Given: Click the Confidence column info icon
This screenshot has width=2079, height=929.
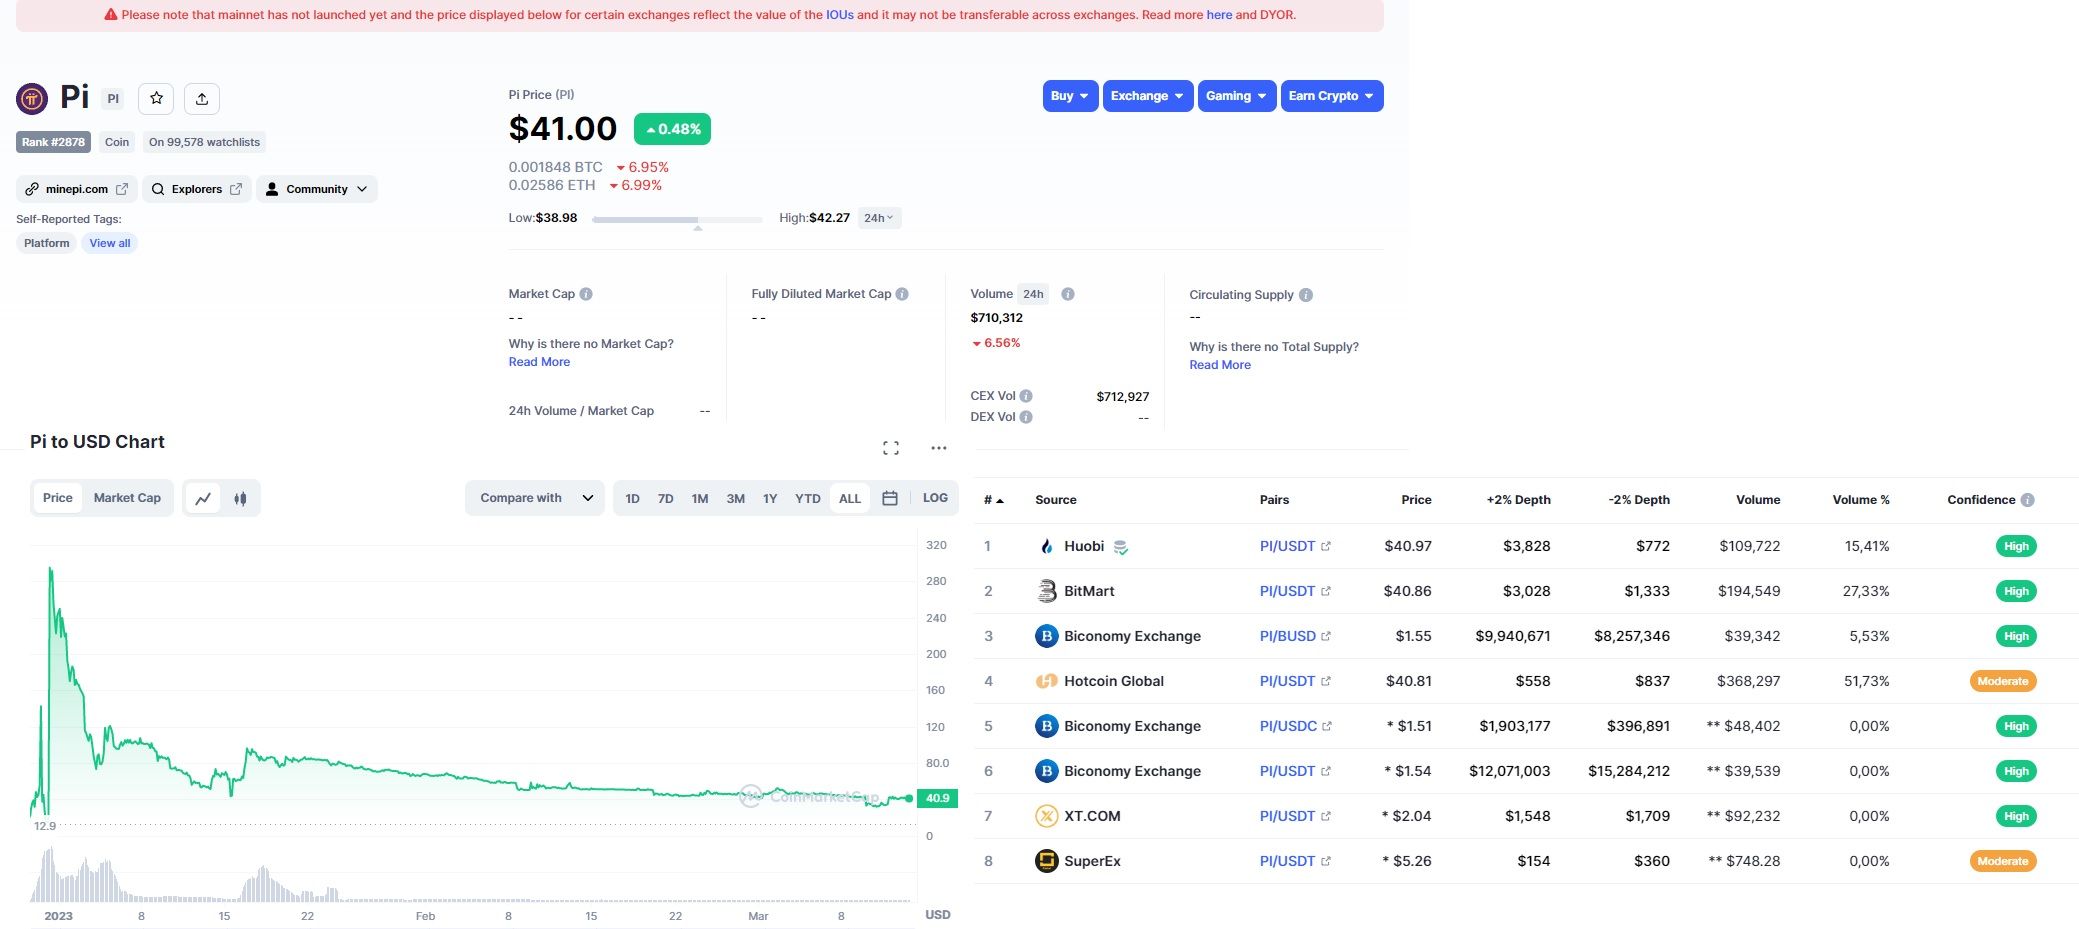Looking at the screenshot, I should (x=2027, y=500).
